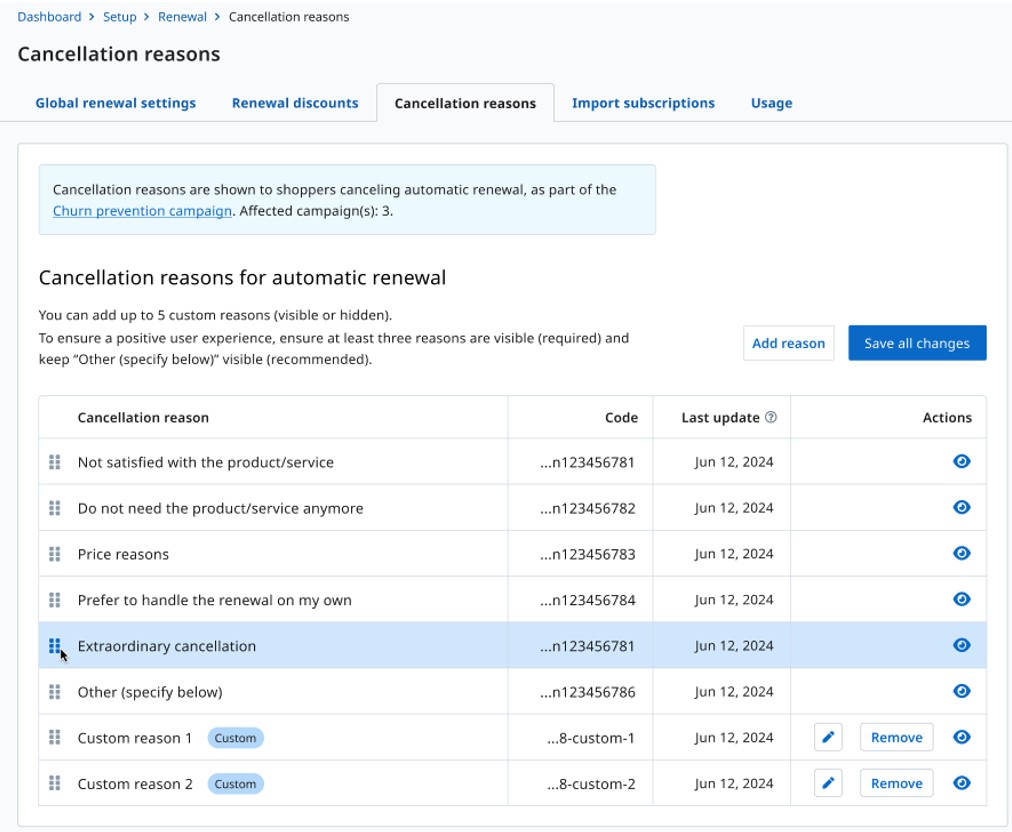Click Dashboard breadcrumb link
The height and width of the screenshot is (832, 1012).
49,17
